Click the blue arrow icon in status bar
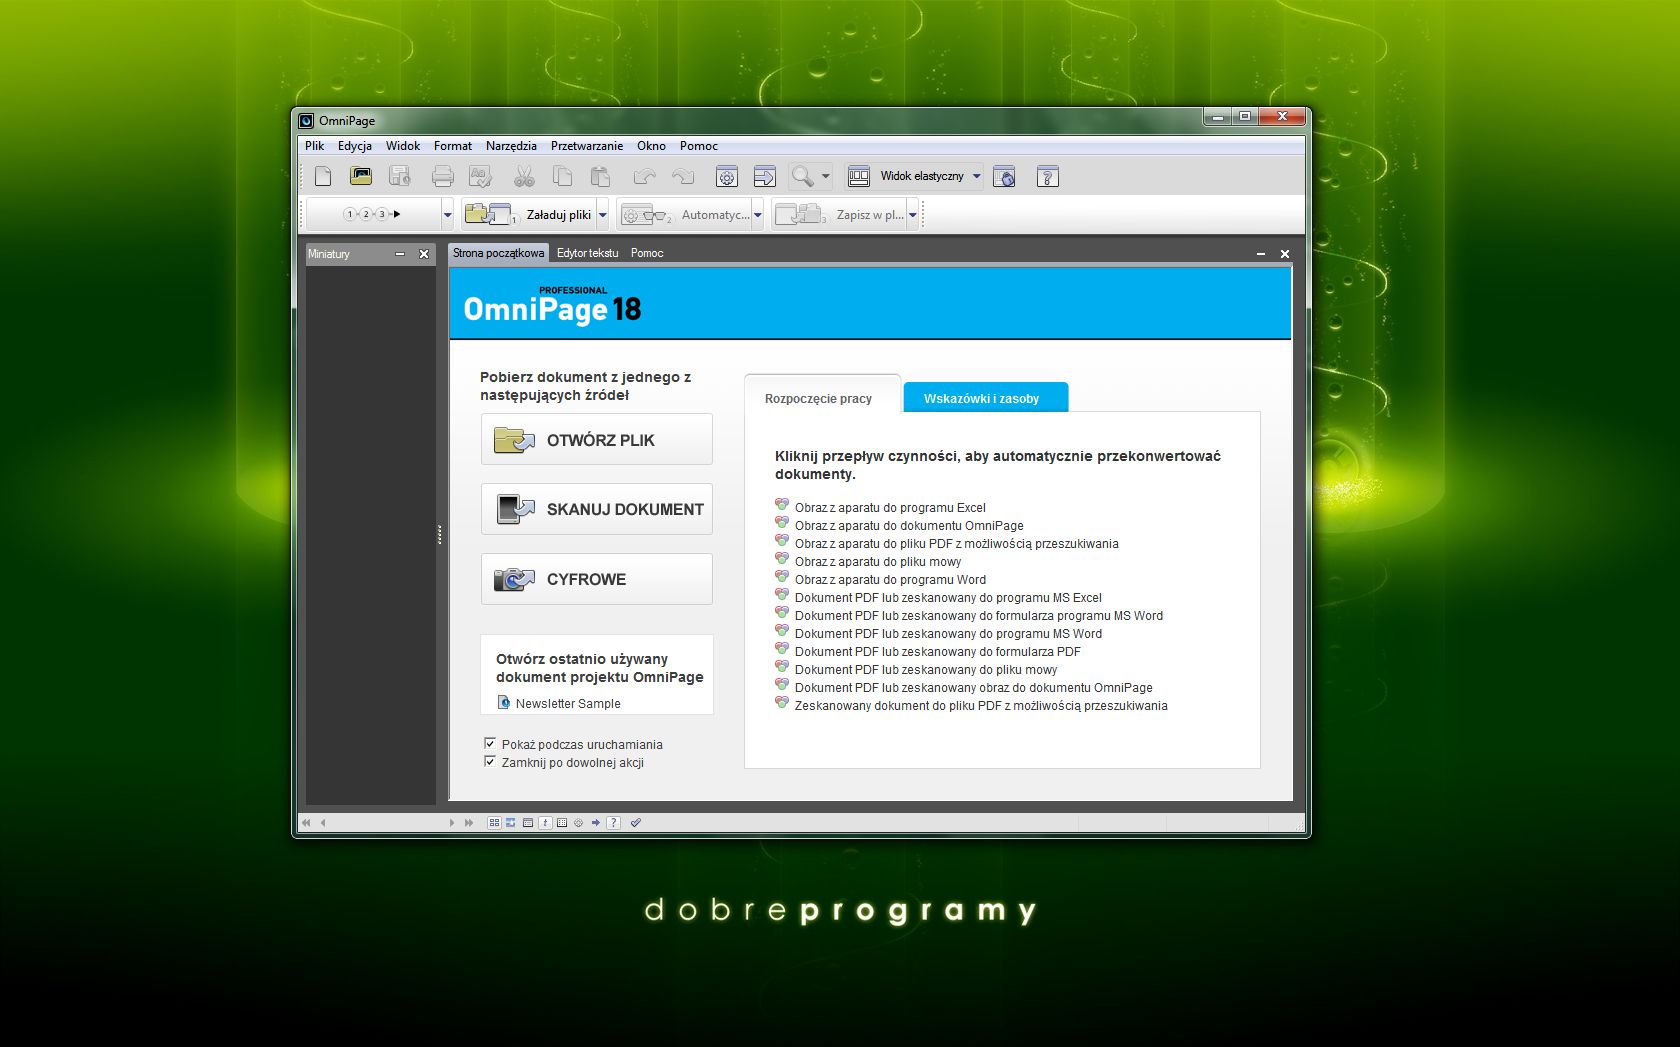 (x=596, y=823)
